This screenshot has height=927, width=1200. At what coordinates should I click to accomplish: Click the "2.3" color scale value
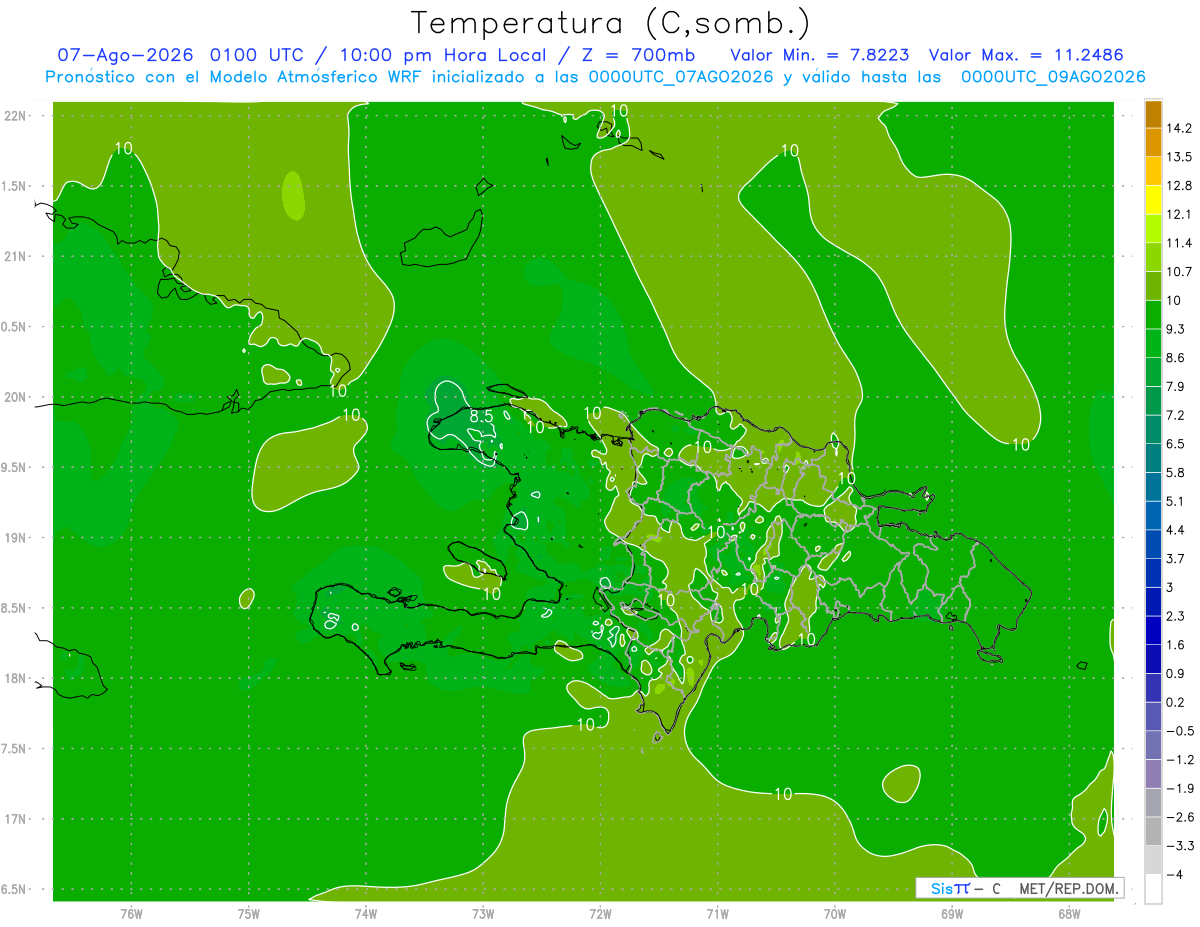[1176, 616]
